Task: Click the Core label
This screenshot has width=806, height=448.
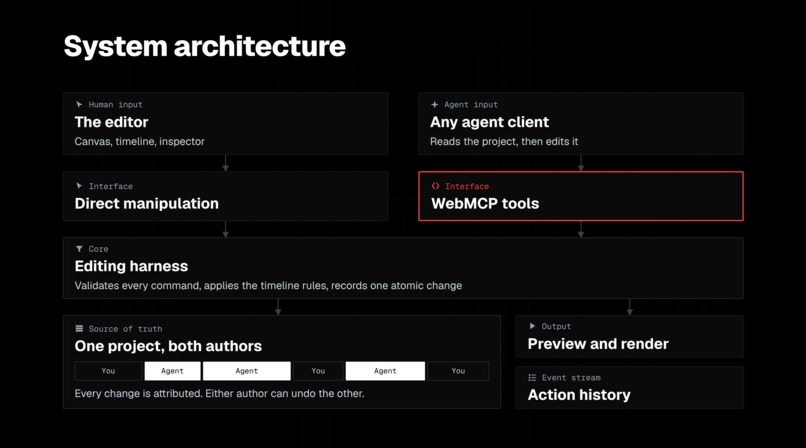Action: coord(98,249)
